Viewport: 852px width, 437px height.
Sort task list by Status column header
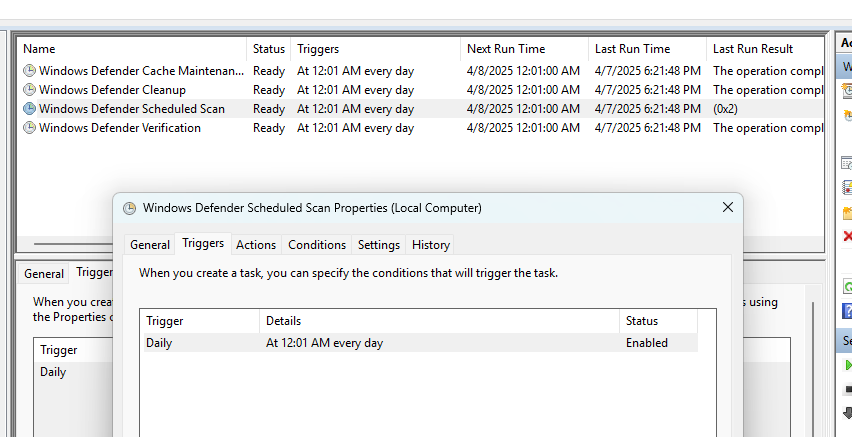tap(268, 49)
